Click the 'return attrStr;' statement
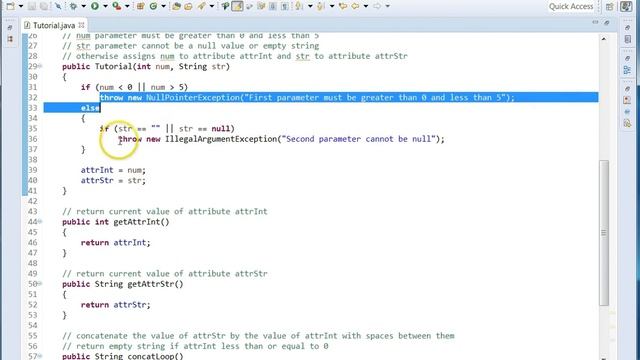This screenshot has height=360, width=640. pyautogui.click(x=116, y=304)
